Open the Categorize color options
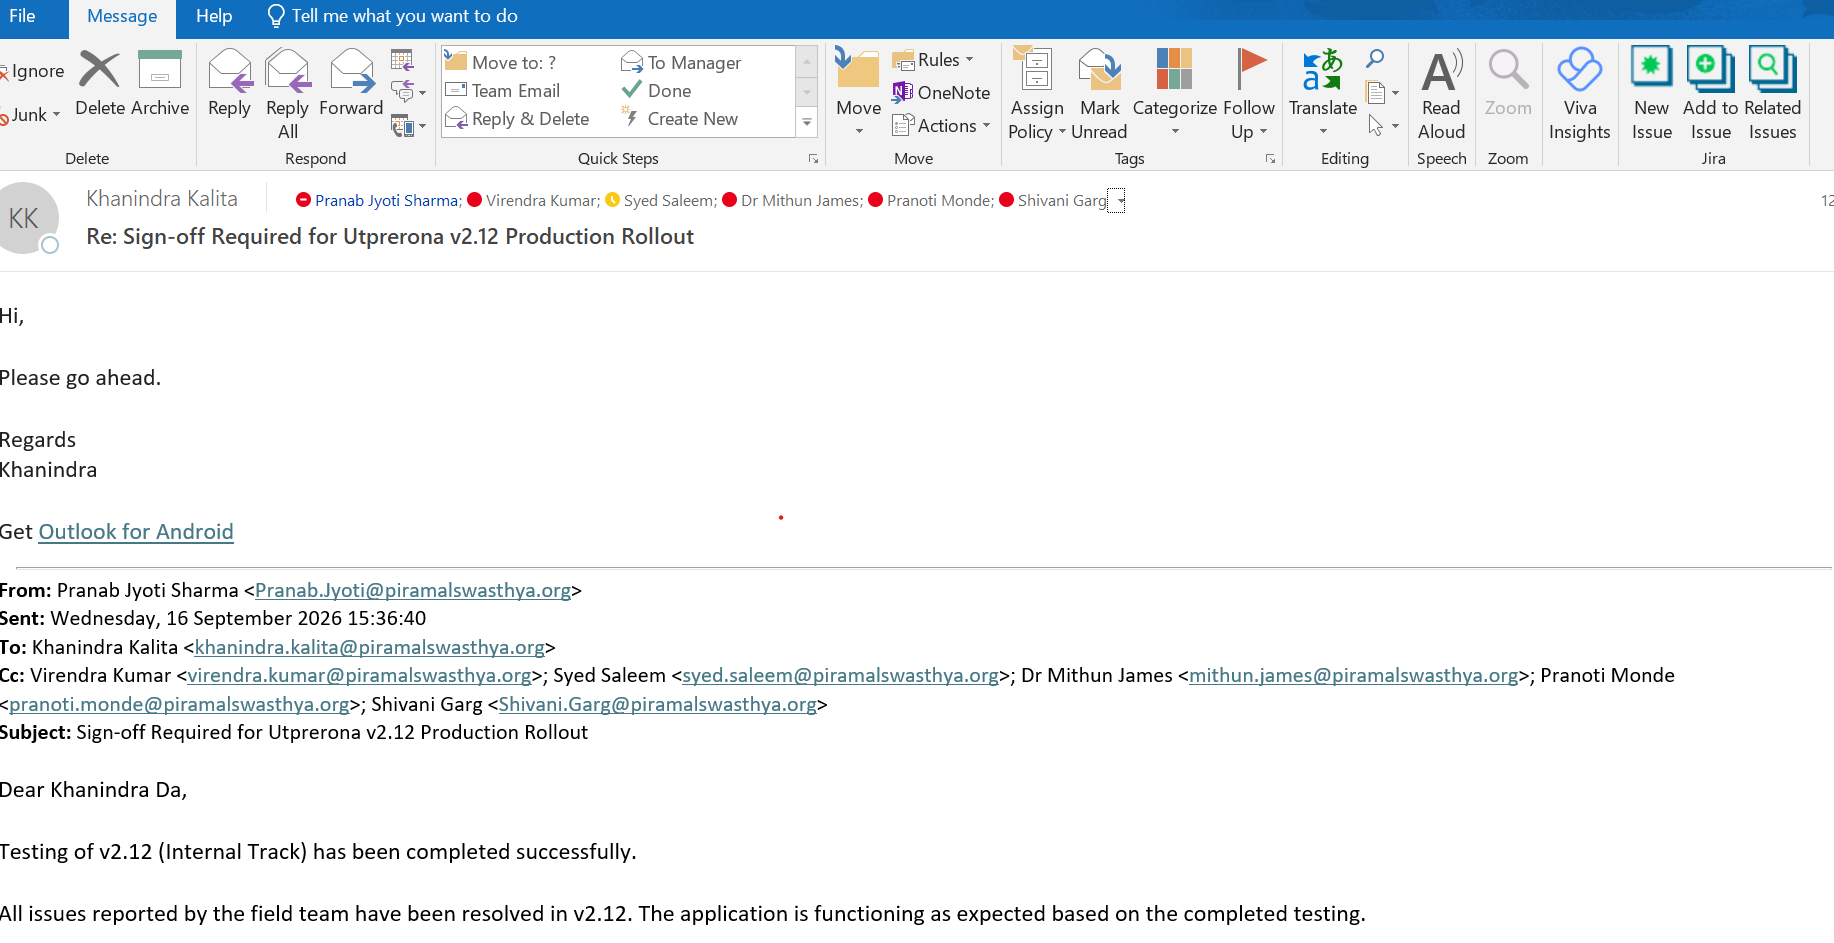 tap(1174, 94)
